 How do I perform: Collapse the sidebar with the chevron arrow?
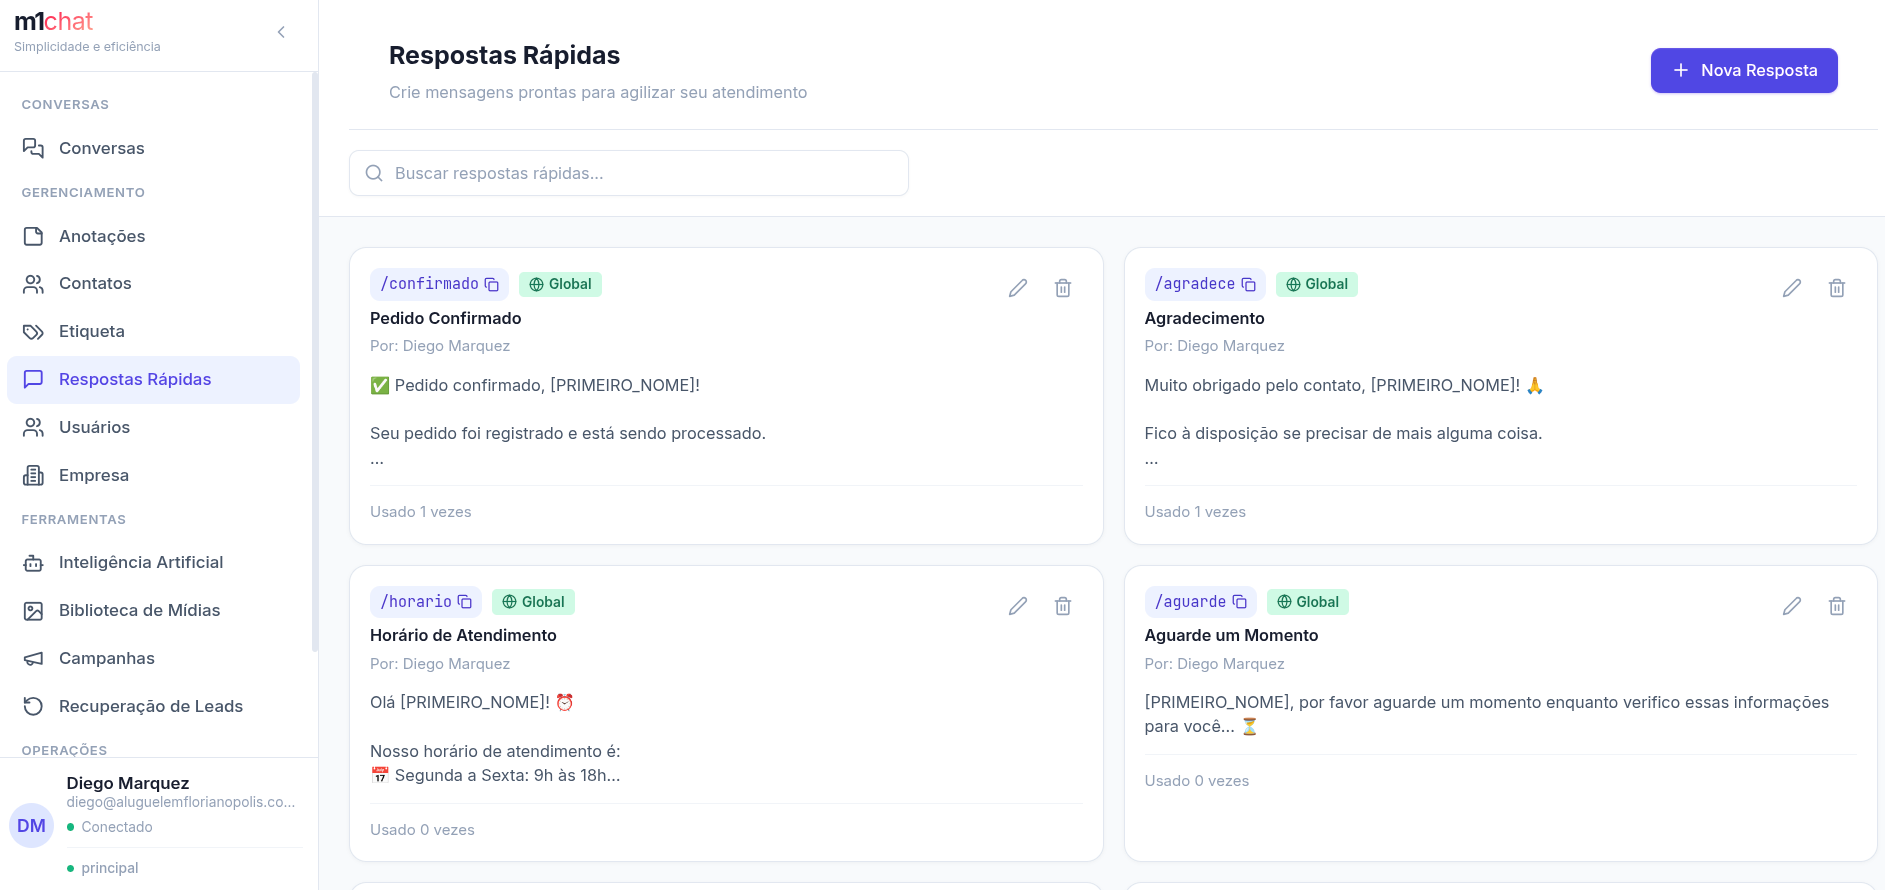(x=281, y=32)
